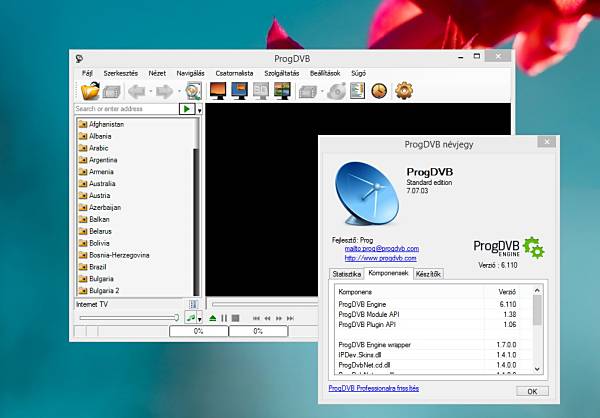Screen dimensions: 600x418
Task: Click the ProgDVB satellite dish logo in About dialog
Action: click(367, 194)
